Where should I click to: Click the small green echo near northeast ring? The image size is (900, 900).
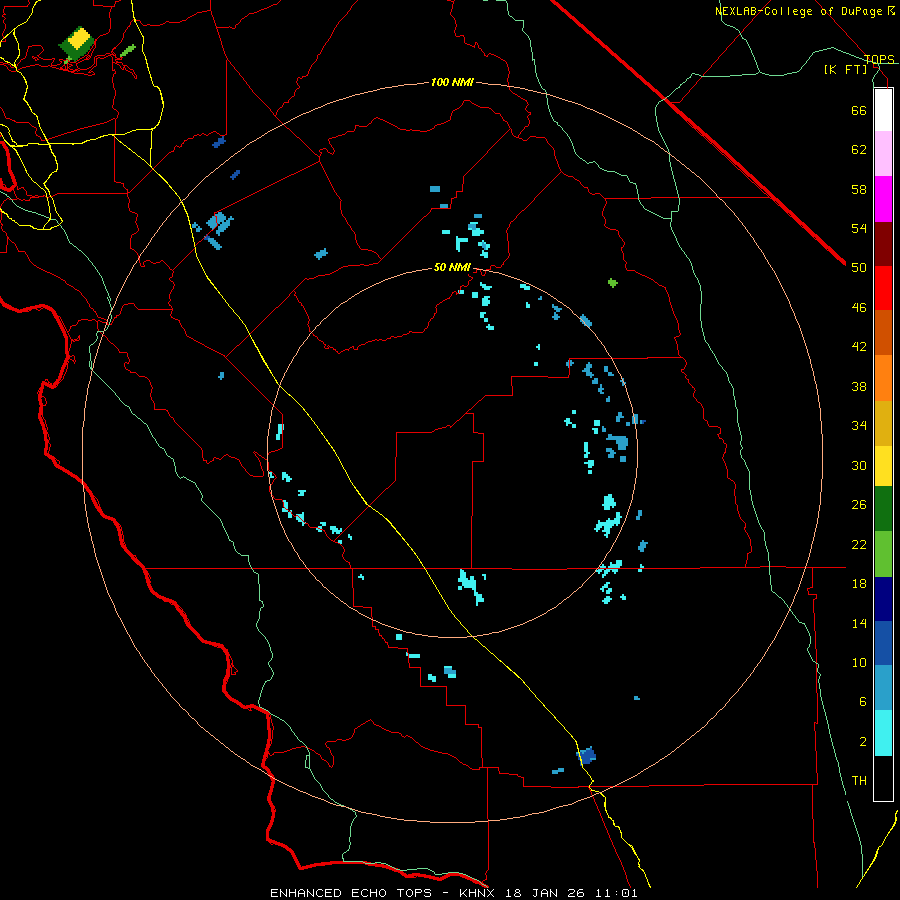coord(612,282)
